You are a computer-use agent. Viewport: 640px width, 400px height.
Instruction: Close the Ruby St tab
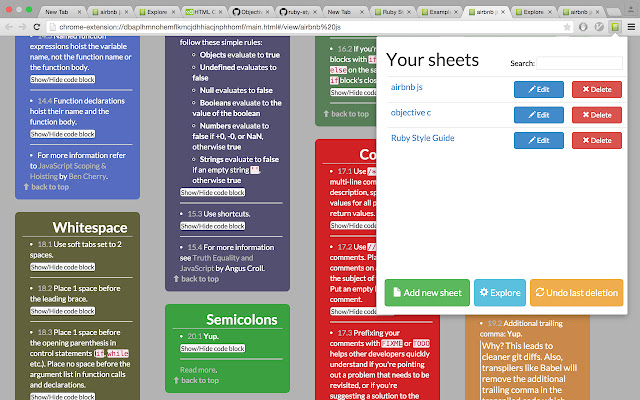409,12
